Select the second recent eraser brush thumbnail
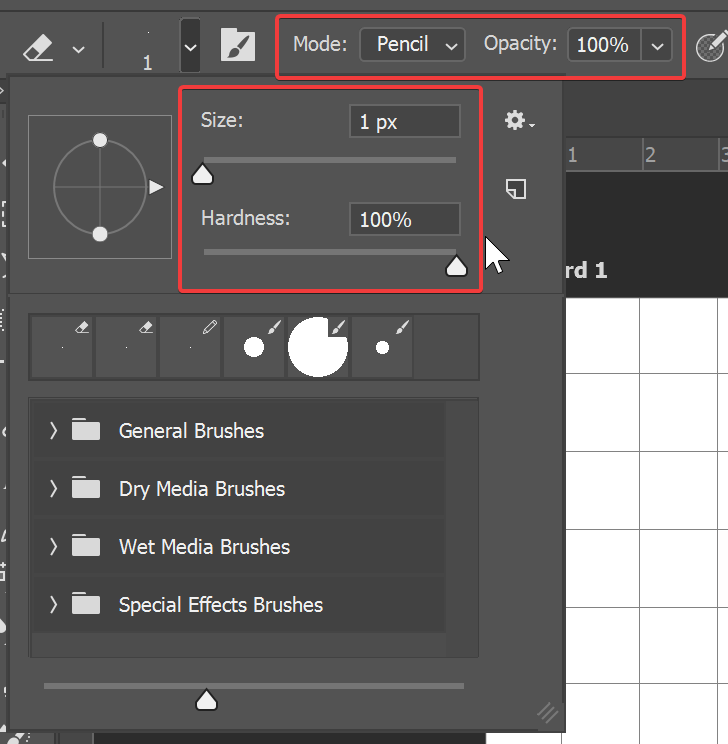The width and height of the screenshot is (728, 744). [x=126, y=347]
